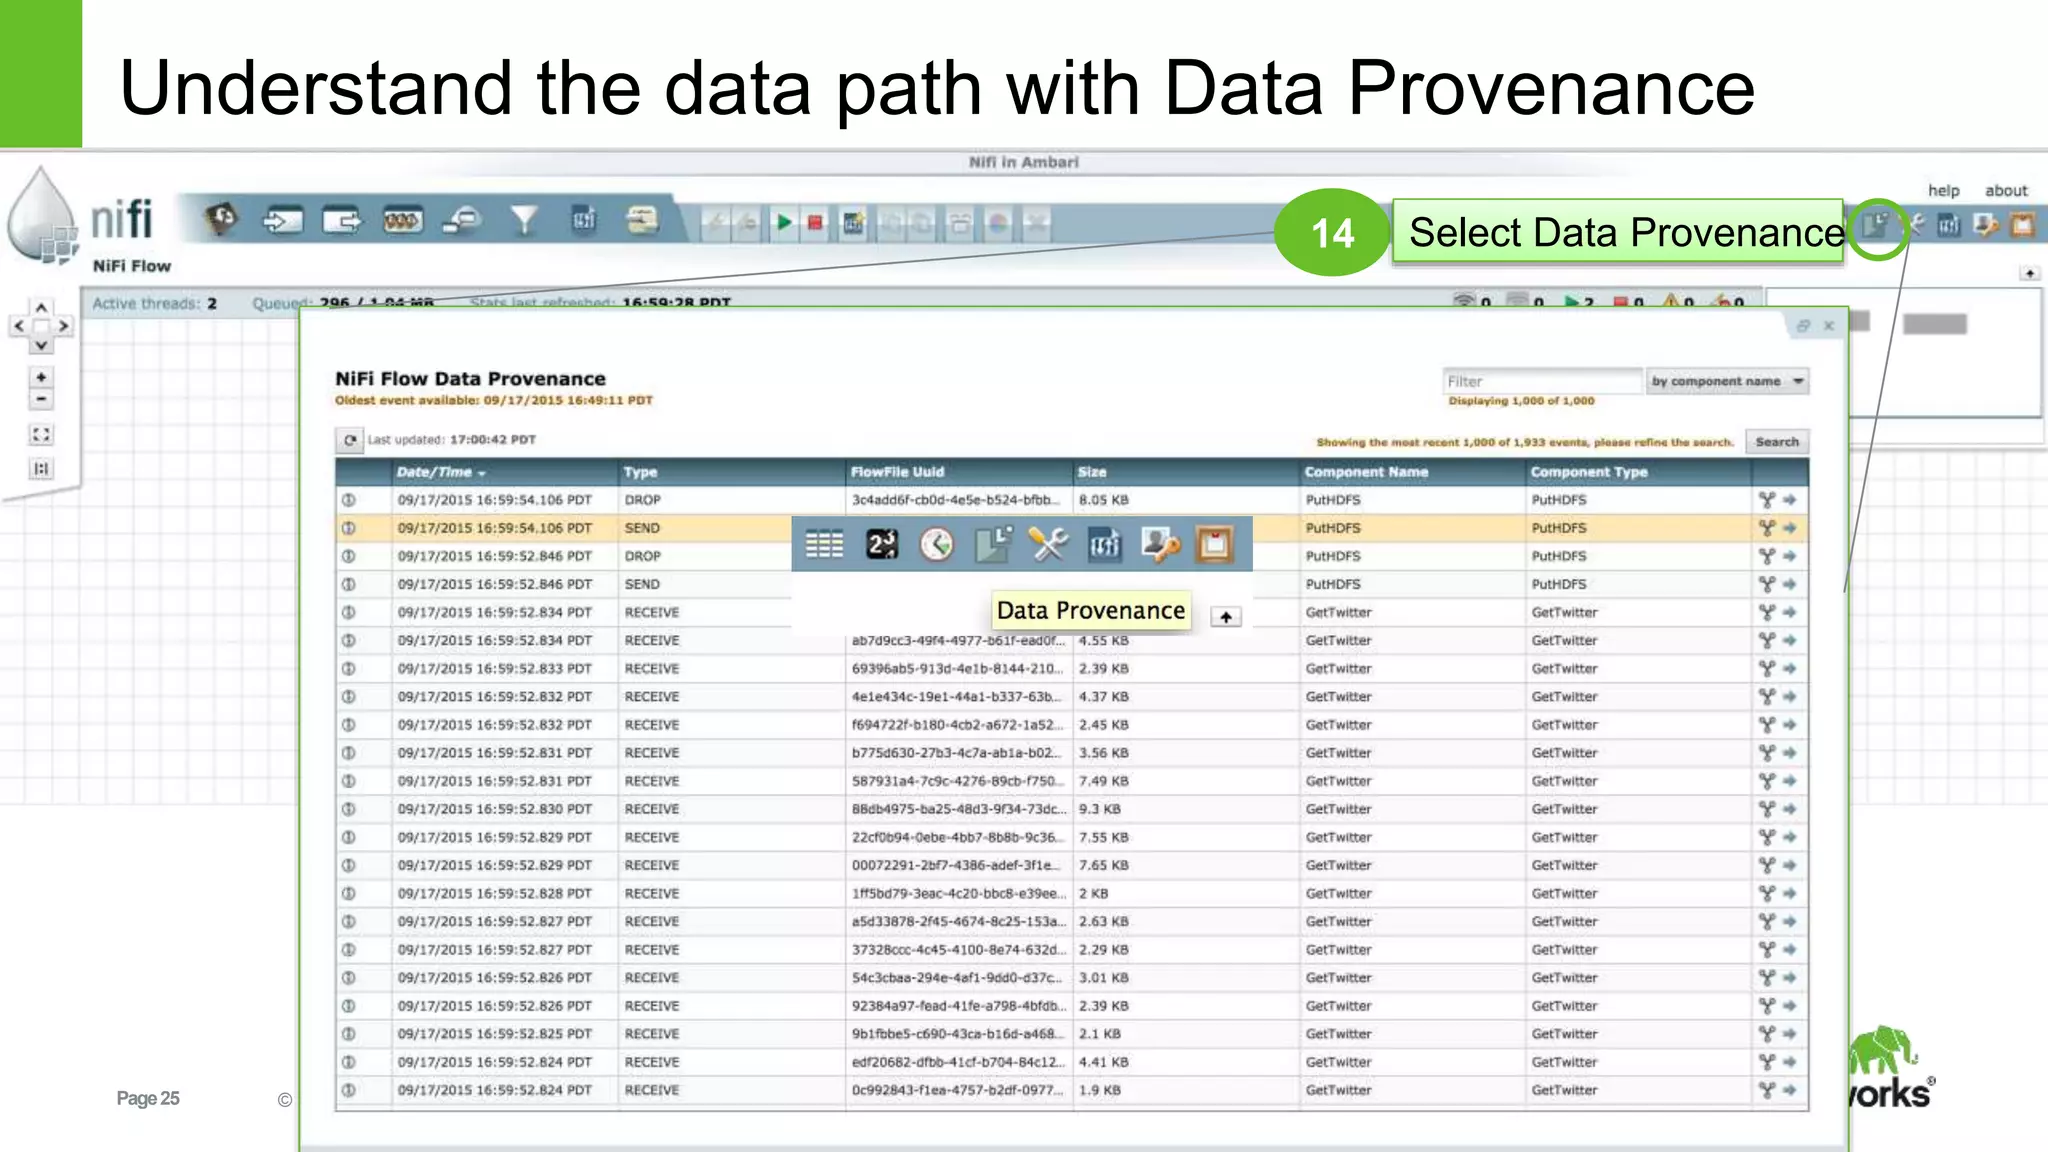Click the red Stop button
Screen dimensions: 2048x1152
815,222
